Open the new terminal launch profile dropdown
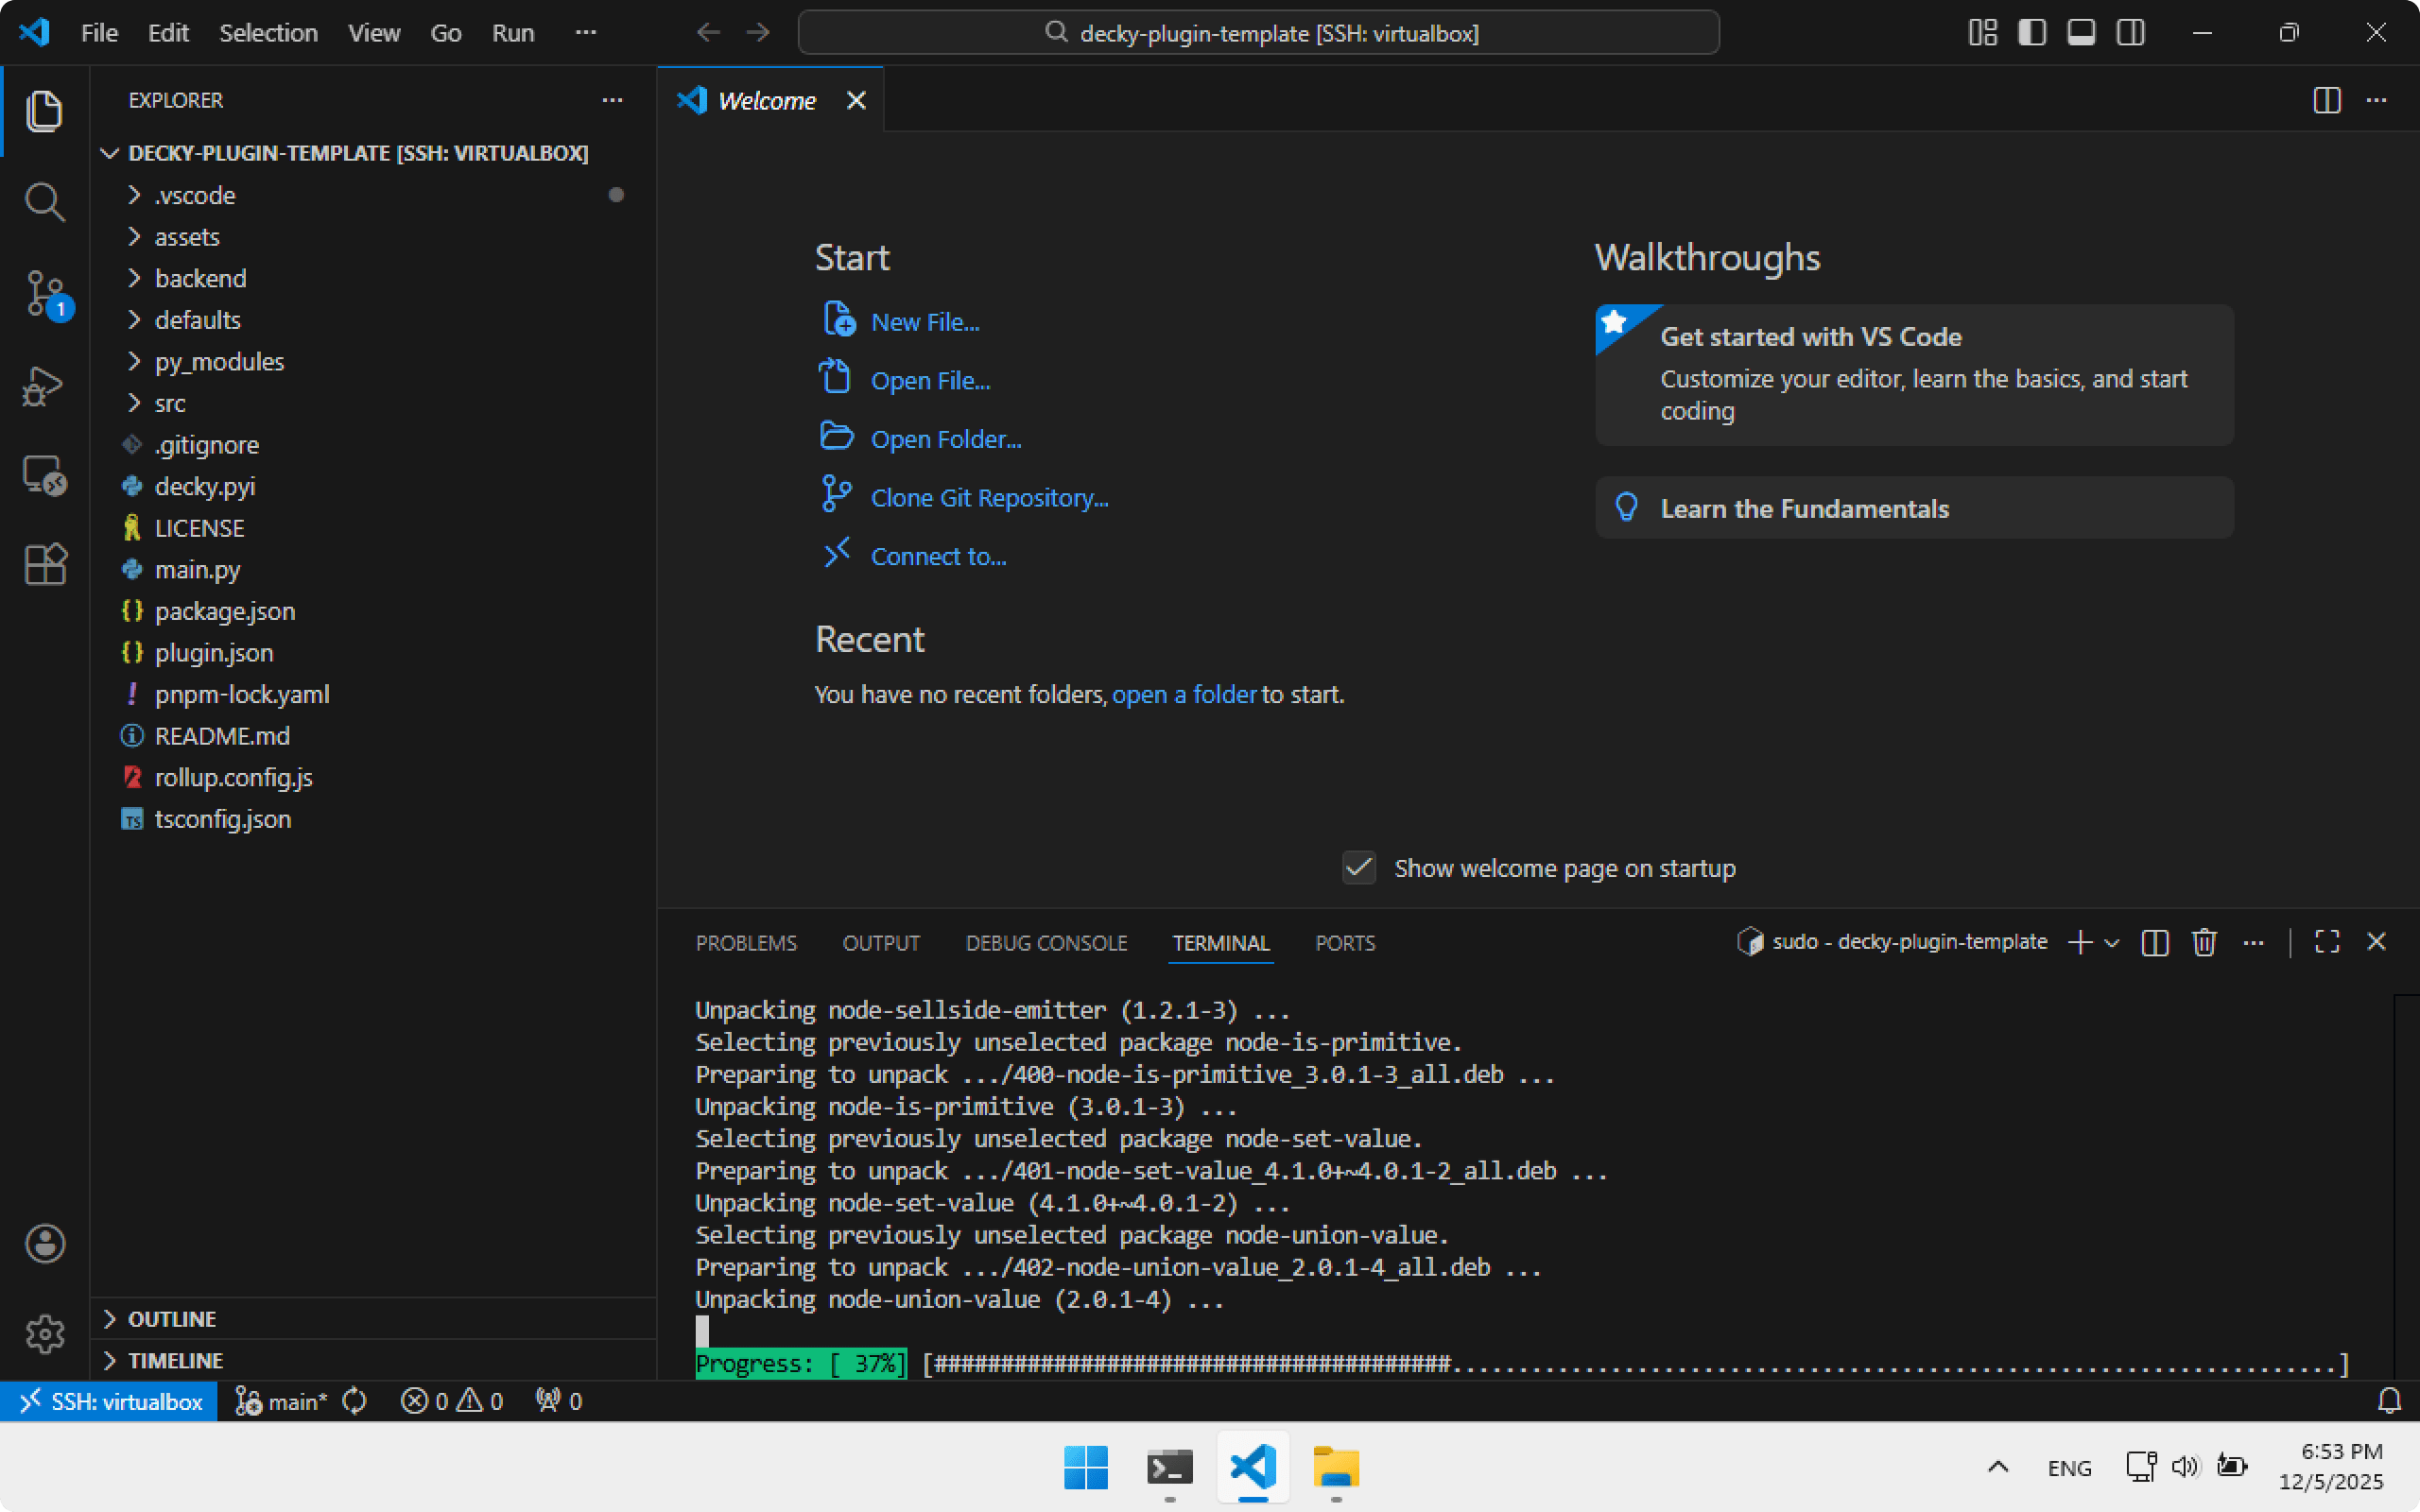2420x1512 pixels. coord(2112,943)
